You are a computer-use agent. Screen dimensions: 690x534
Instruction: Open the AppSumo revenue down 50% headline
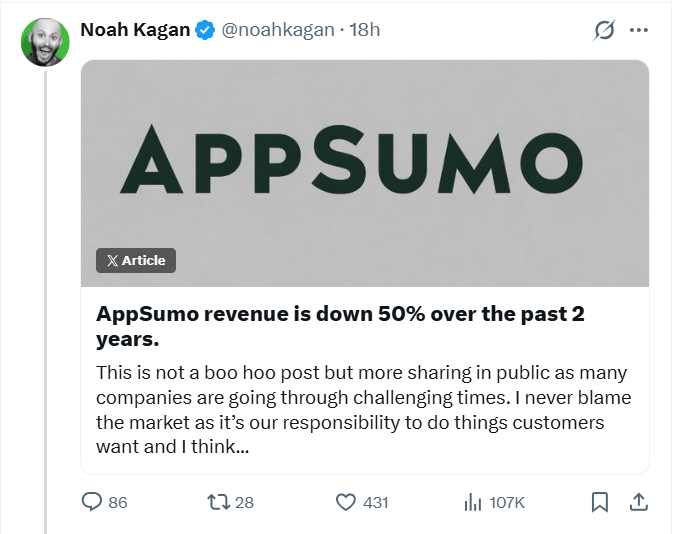(340, 327)
